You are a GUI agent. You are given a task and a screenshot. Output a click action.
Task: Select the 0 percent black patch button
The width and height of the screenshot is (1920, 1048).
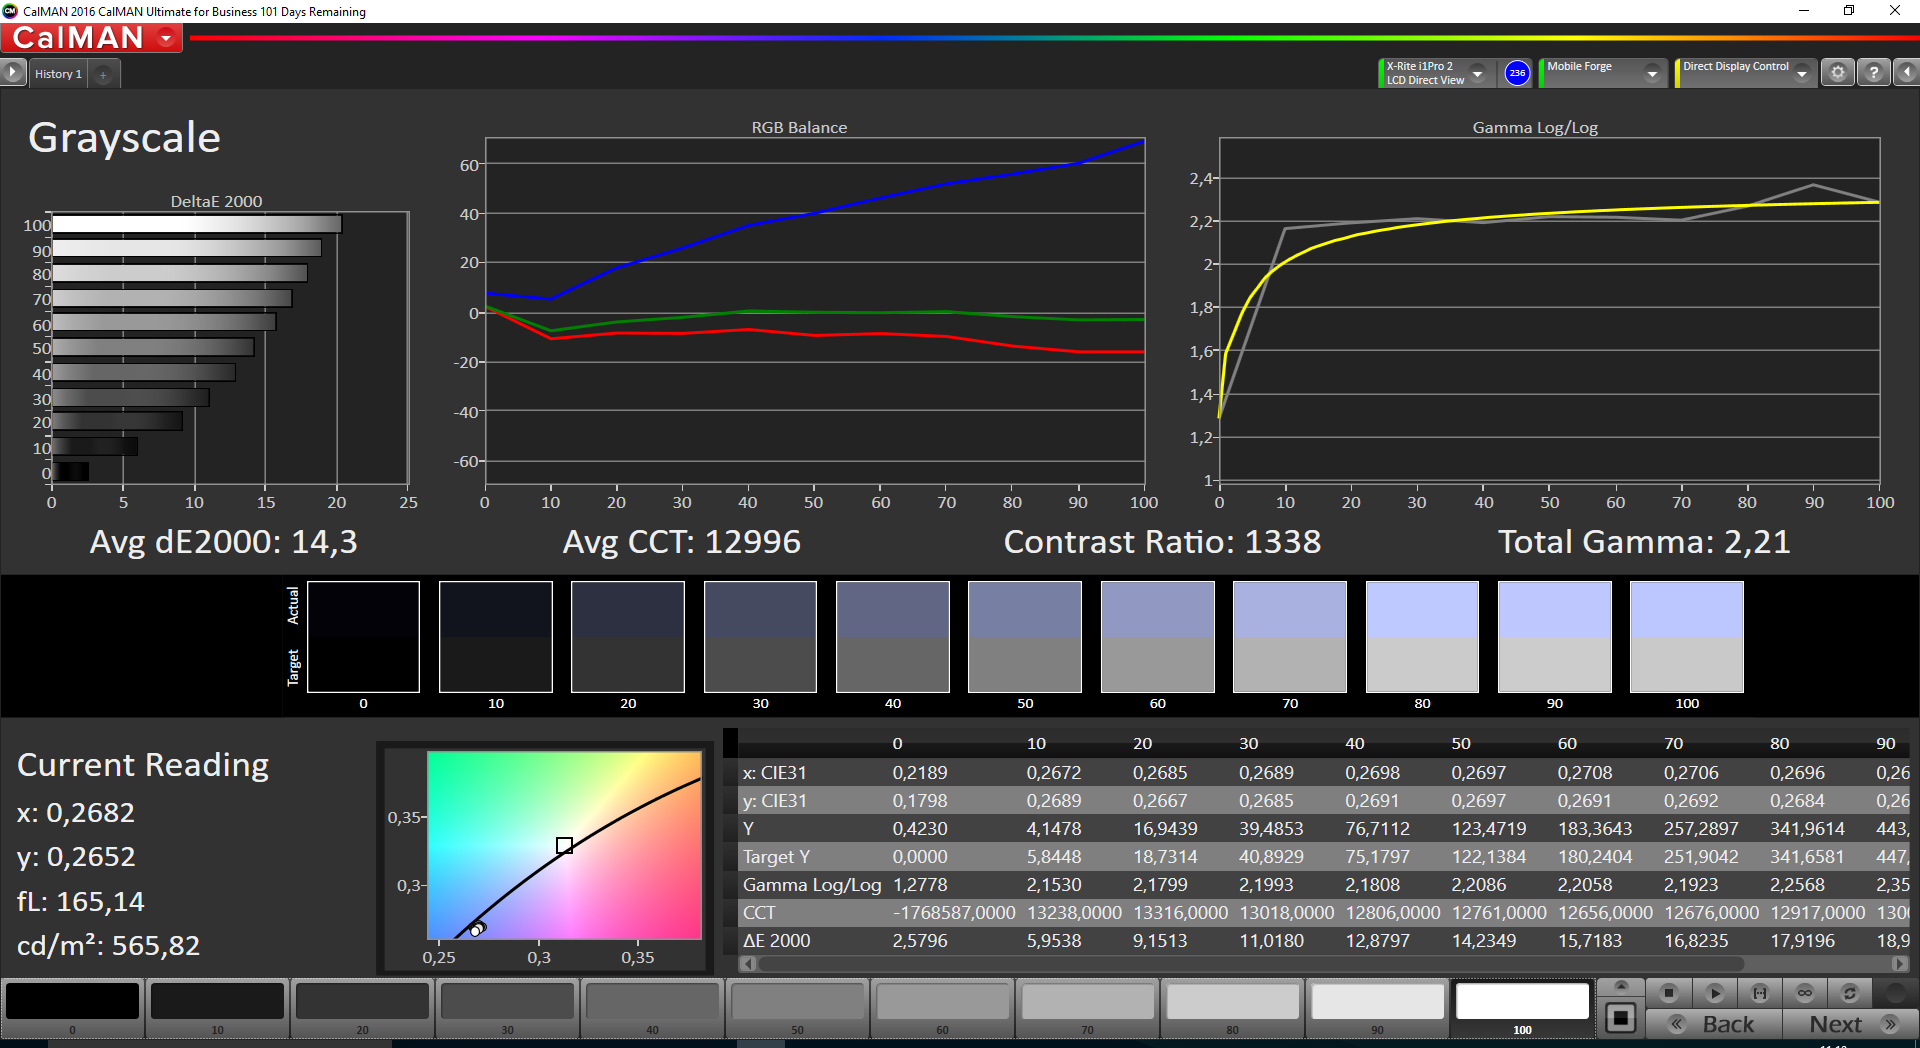coord(72,1008)
